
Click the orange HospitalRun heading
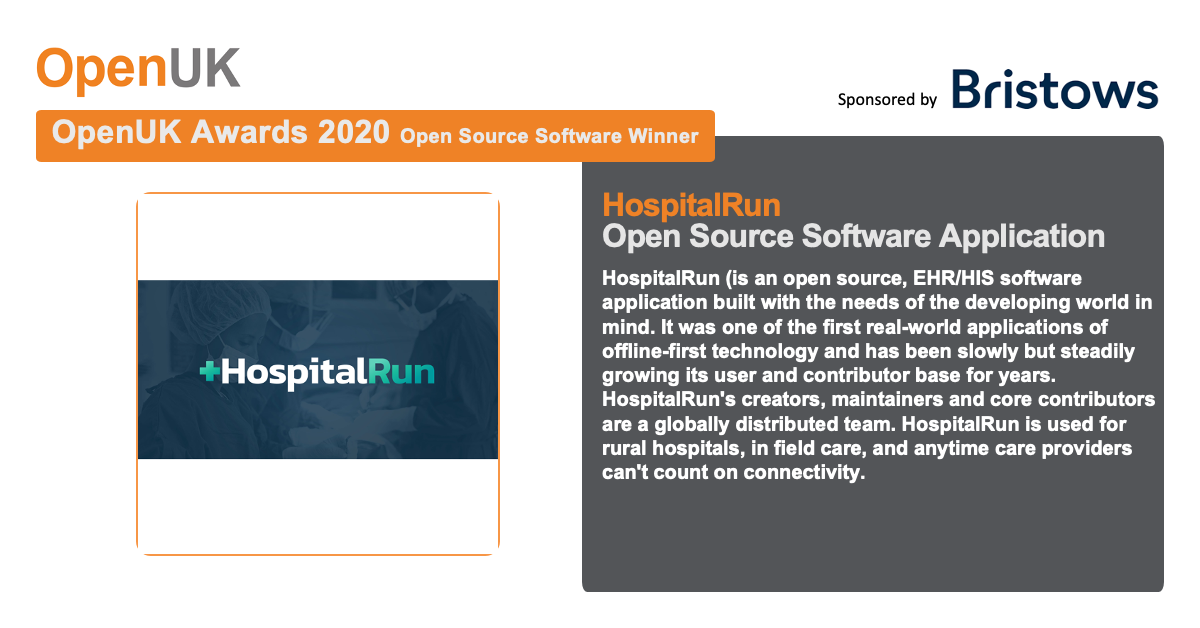(691, 205)
